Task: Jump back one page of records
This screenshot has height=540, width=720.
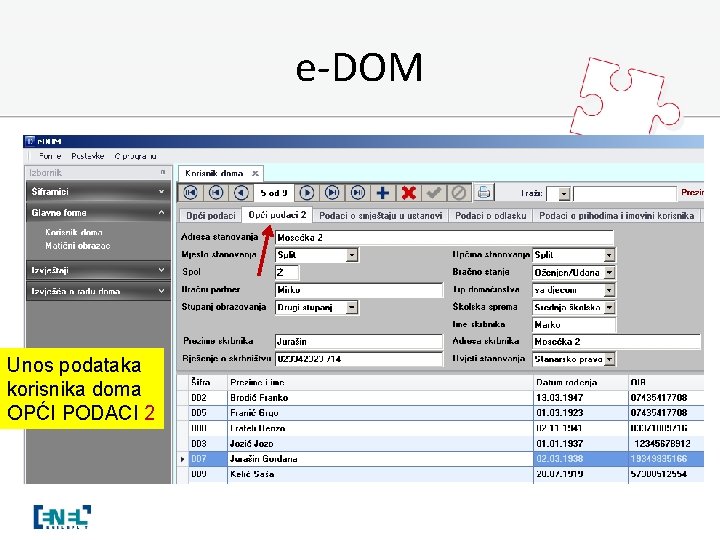Action: [x=216, y=192]
